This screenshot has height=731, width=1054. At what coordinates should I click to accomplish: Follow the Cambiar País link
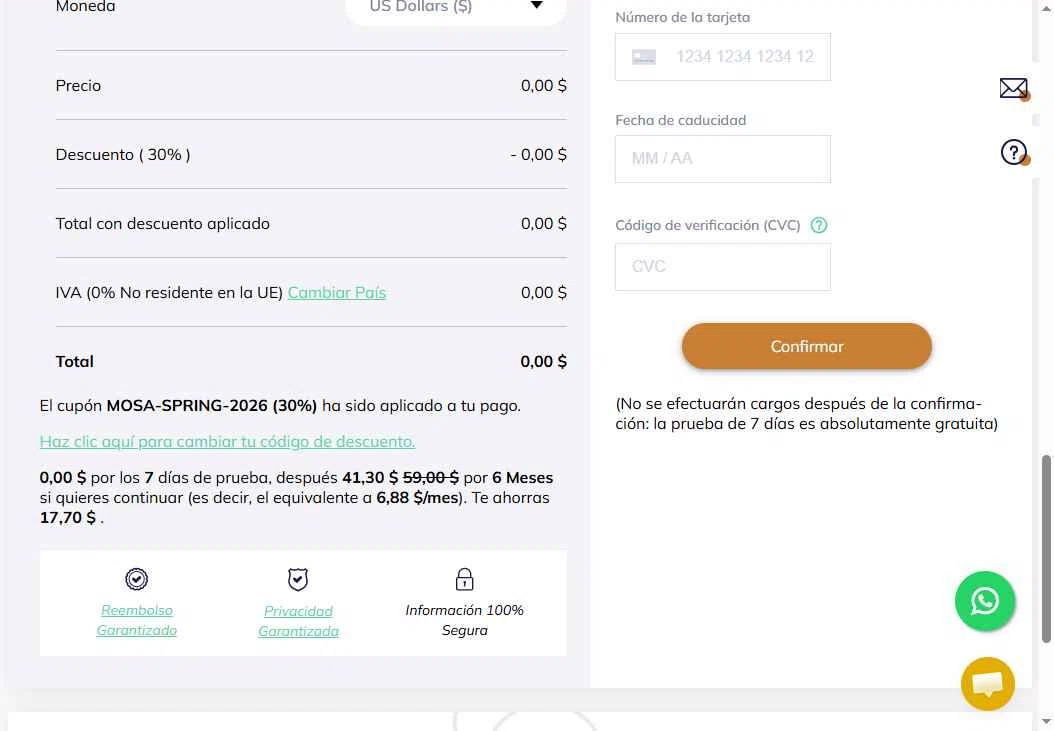pos(337,293)
